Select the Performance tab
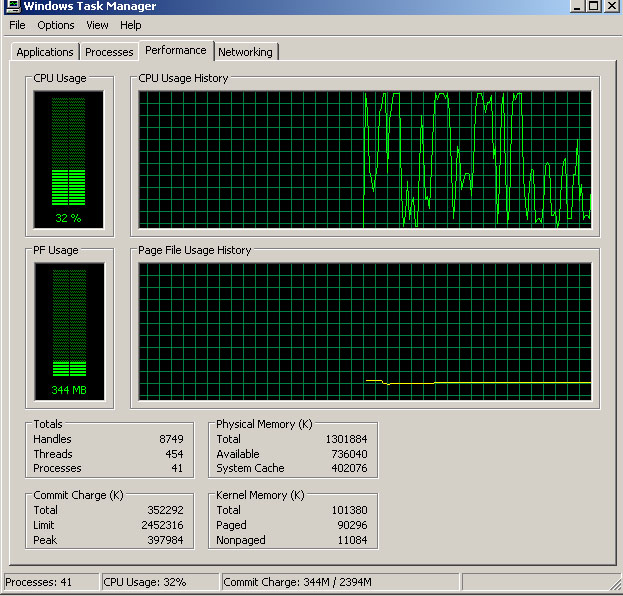Screen dimensions: 623x596 point(176,50)
